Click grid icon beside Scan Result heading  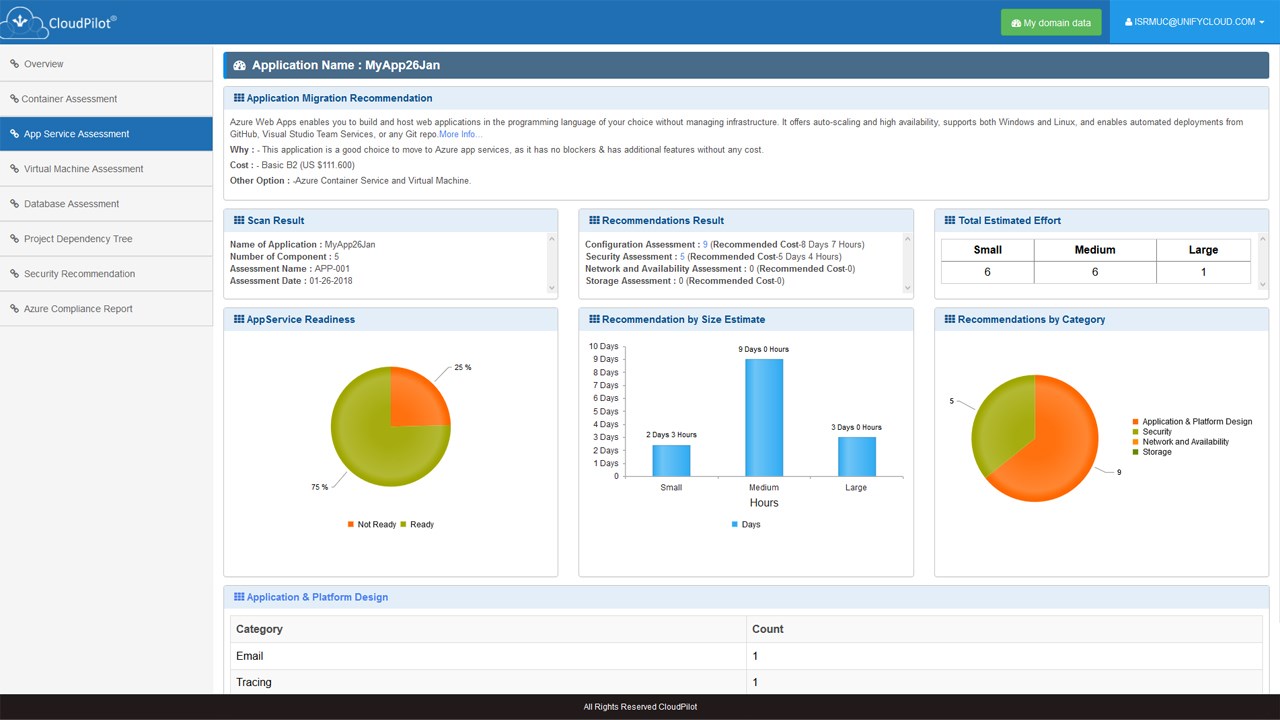(239, 220)
